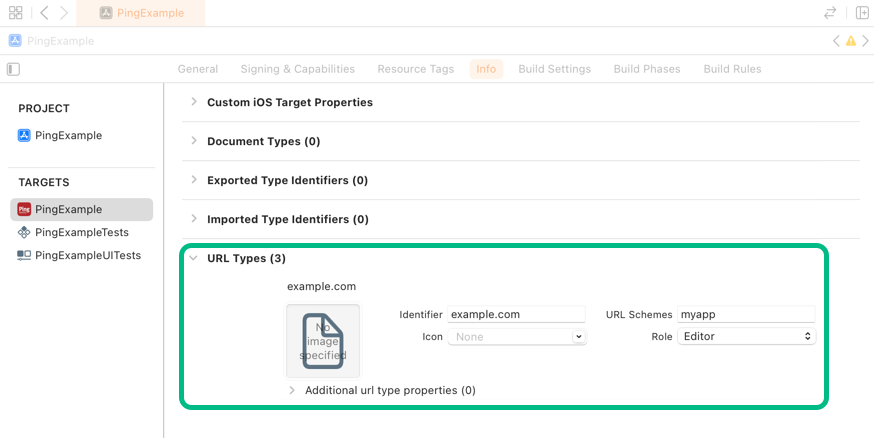Click the related items grid icon
Image resolution: width=874 pixels, height=438 pixels.
pos(16,13)
